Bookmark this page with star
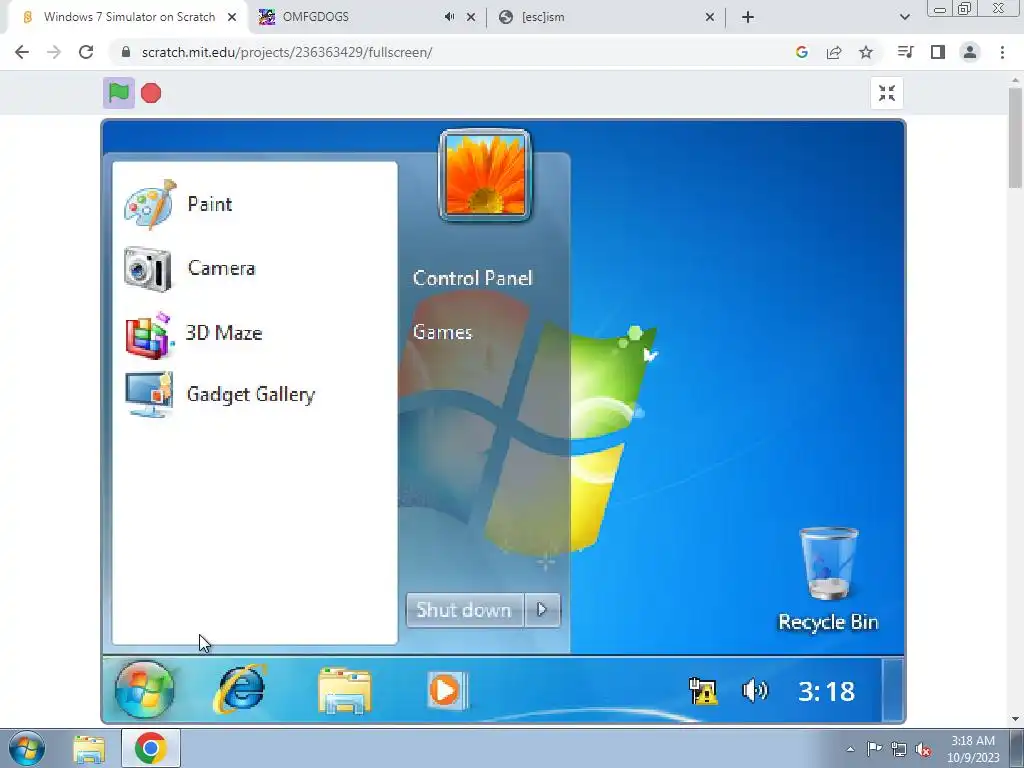The image size is (1024, 768). pyautogui.click(x=866, y=52)
